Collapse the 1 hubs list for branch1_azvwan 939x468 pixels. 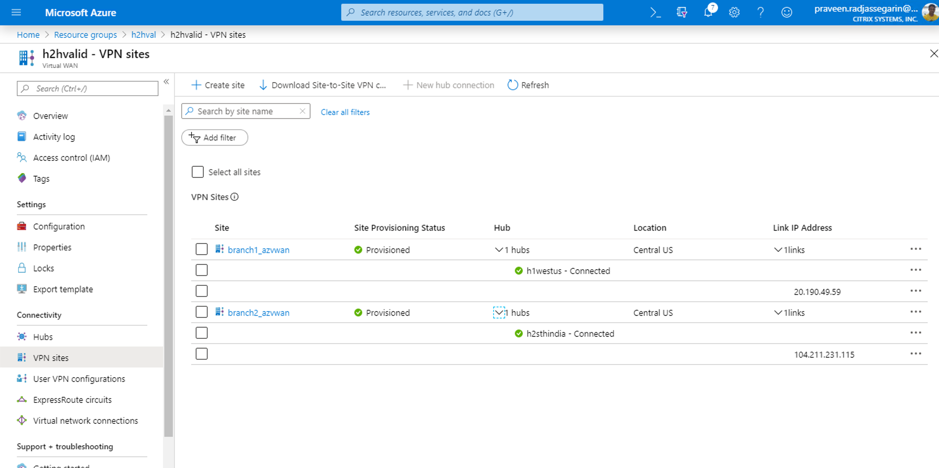tap(498, 250)
